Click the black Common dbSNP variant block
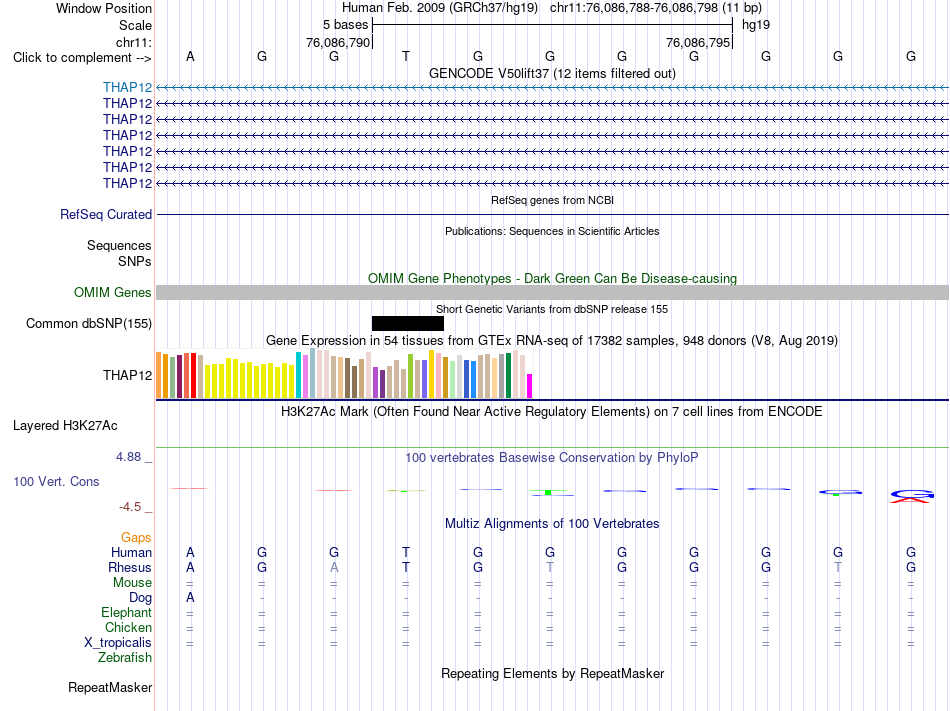Viewport: 950px width, 711px height. (408, 323)
